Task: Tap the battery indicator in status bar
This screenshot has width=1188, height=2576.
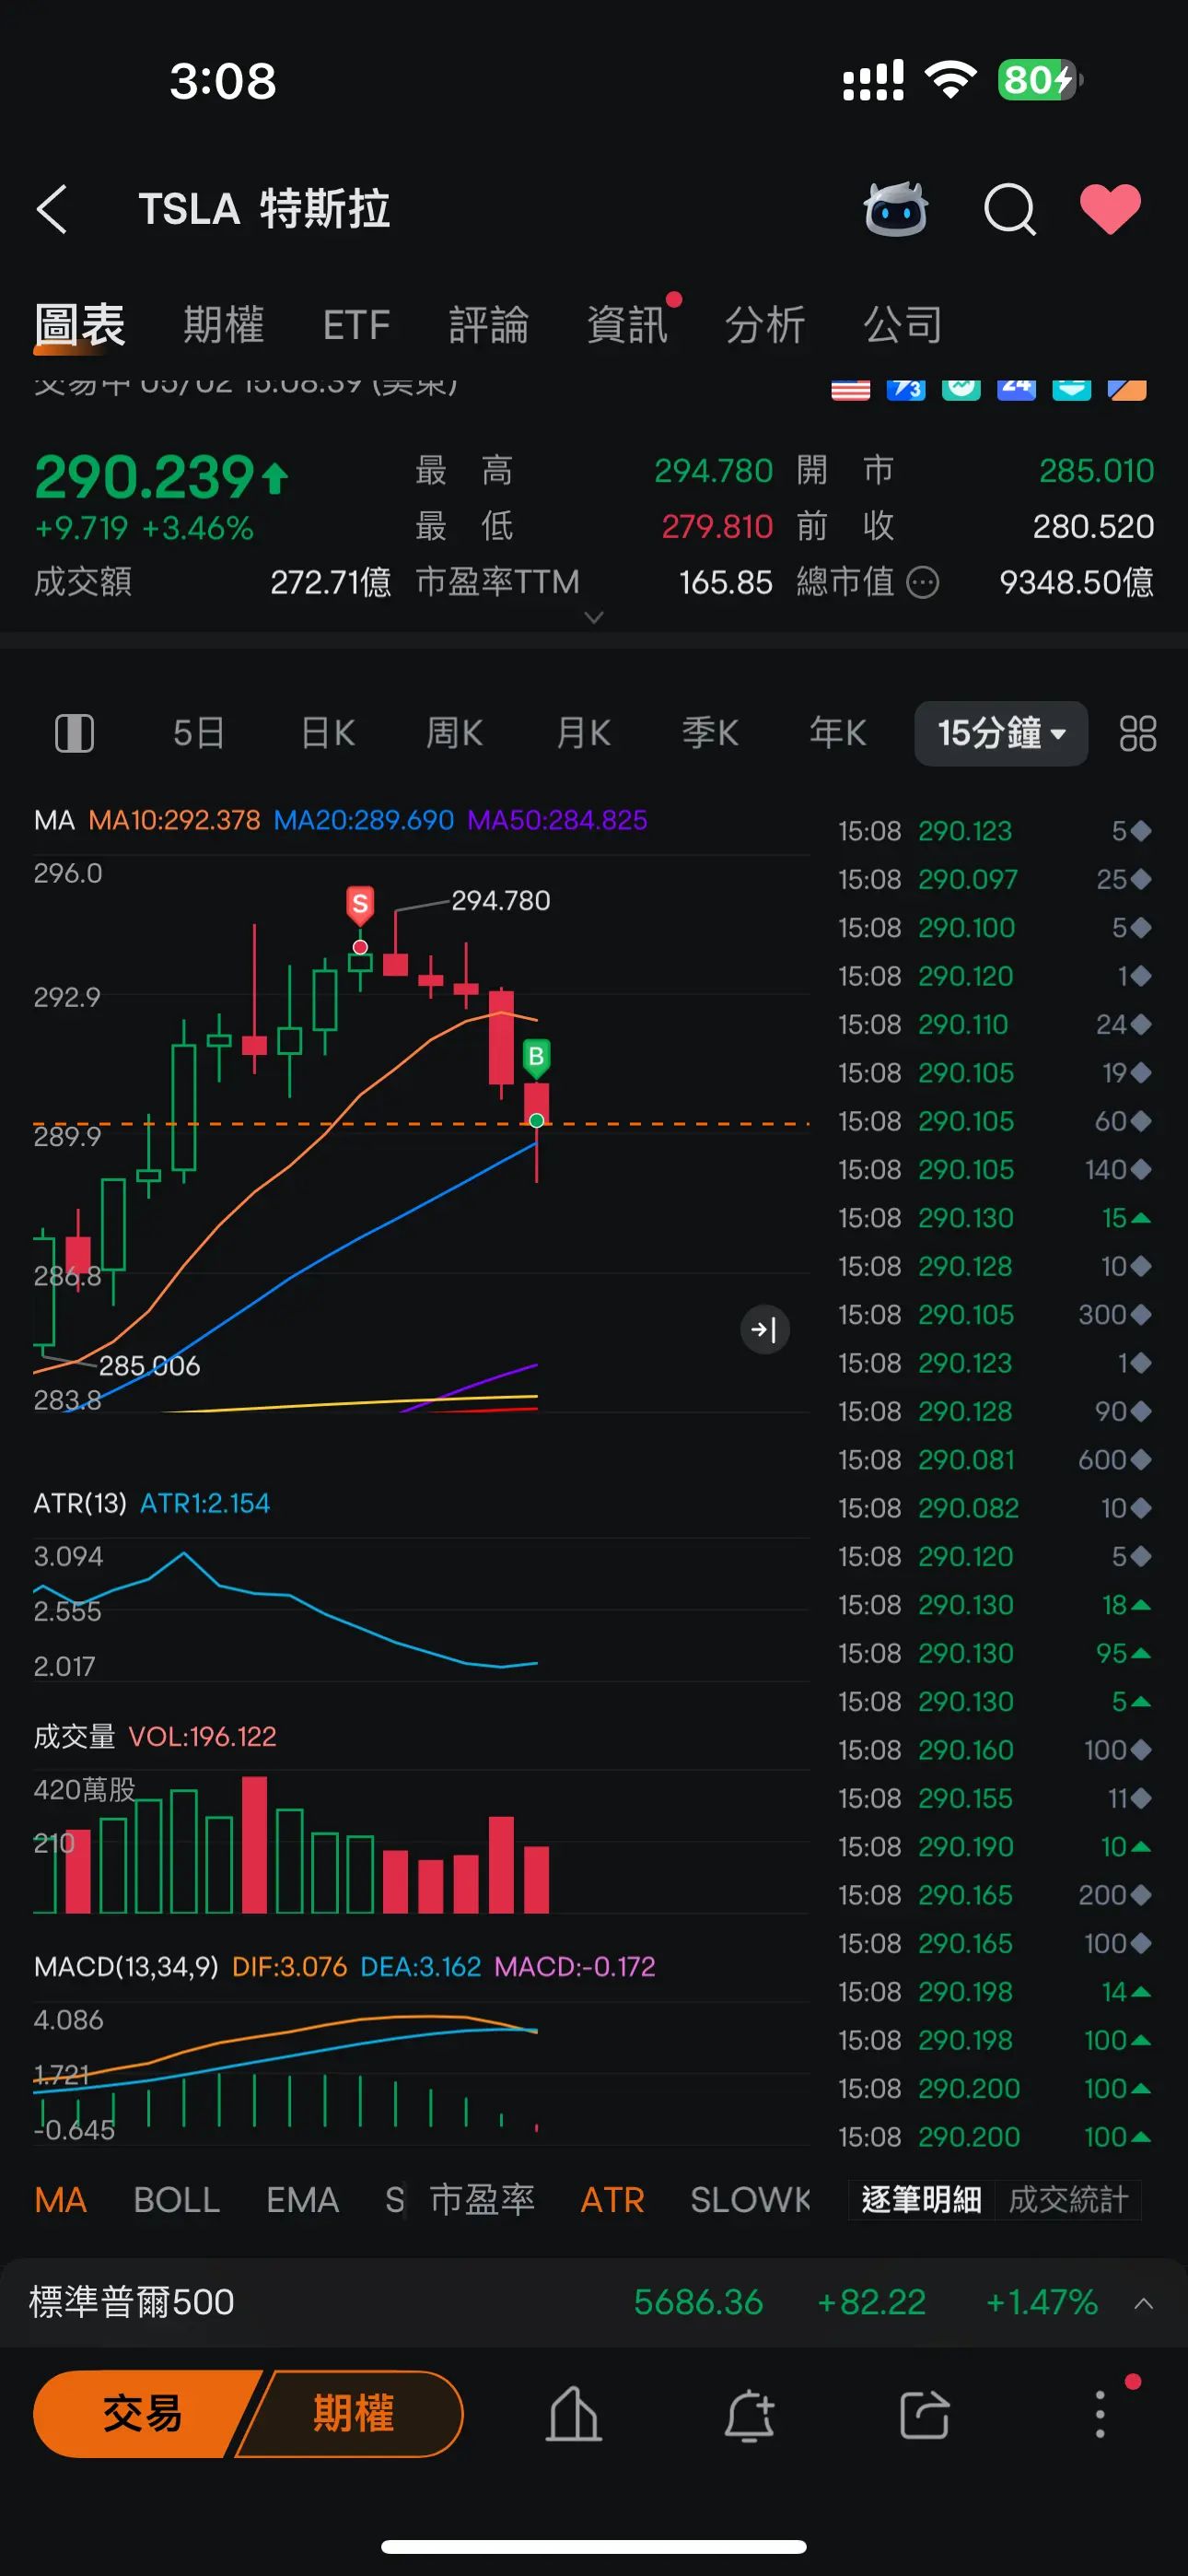Action: (1040, 80)
